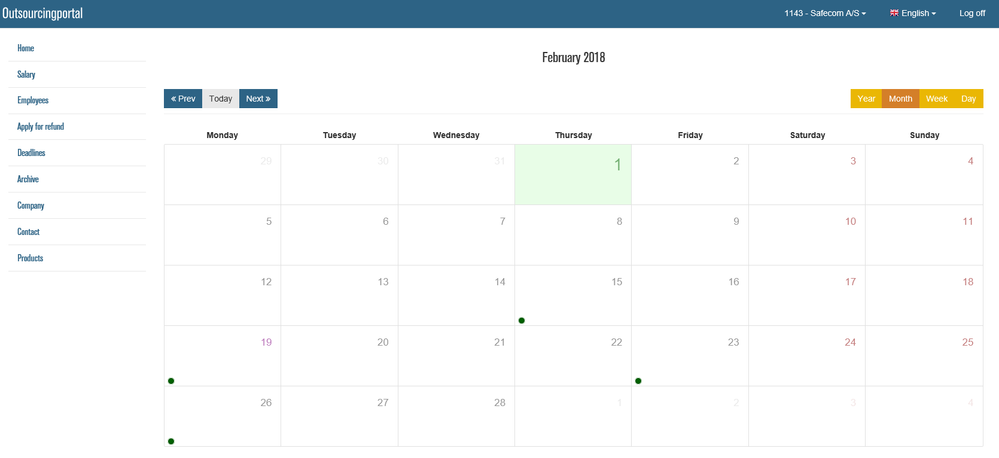This screenshot has height=458, width=999.
Task: Switch to Week view
Action: coord(937,99)
